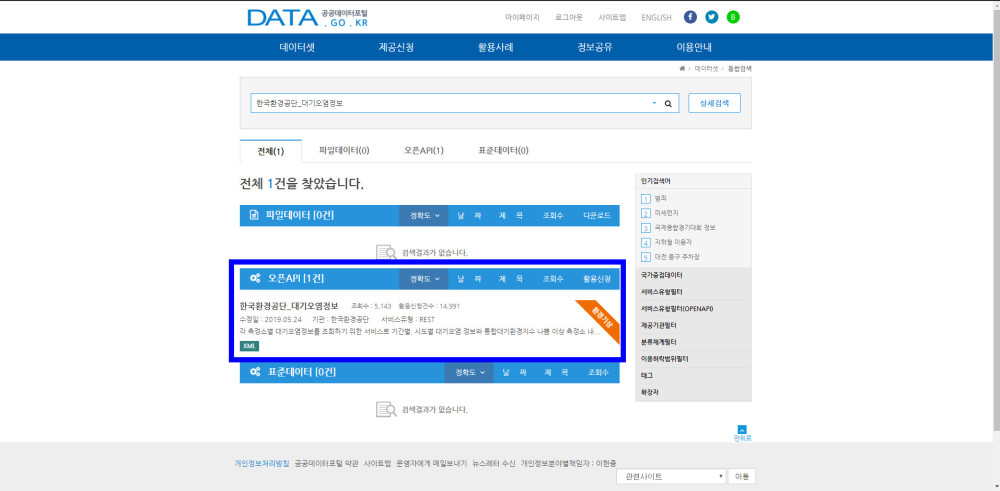Screen dimensions: 1000x491
Task: Open the Facebook page icon
Action: tap(690, 17)
